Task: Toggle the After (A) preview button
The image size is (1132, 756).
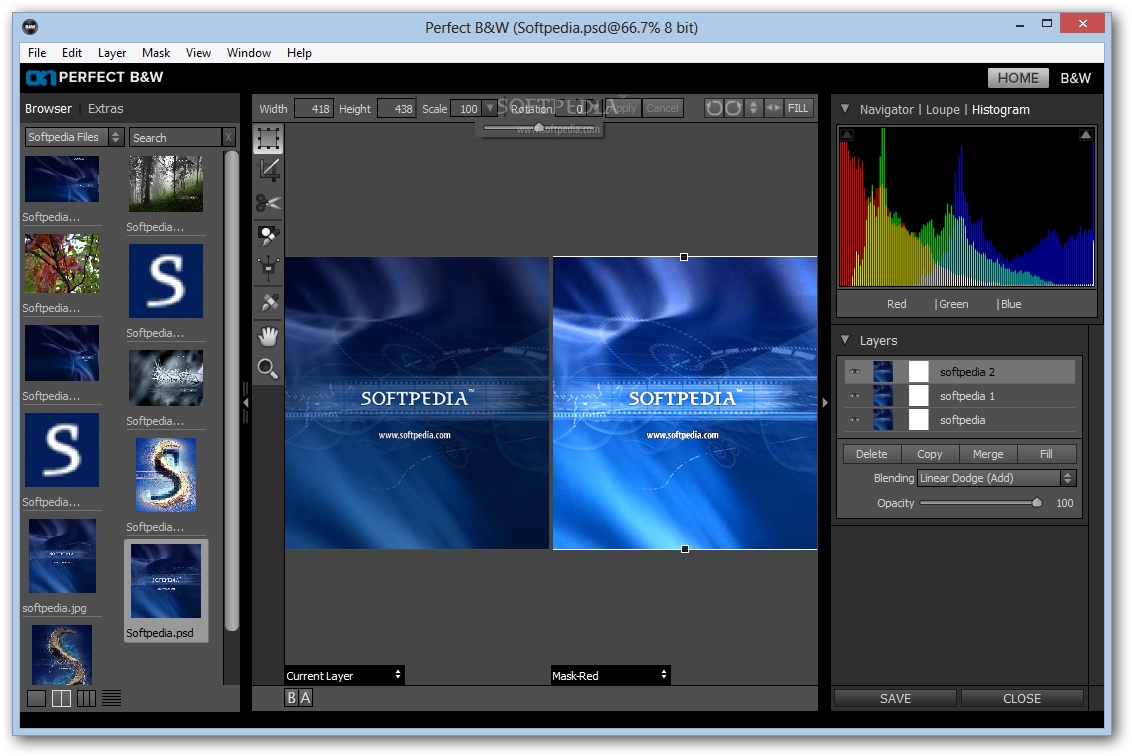Action: [305, 698]
